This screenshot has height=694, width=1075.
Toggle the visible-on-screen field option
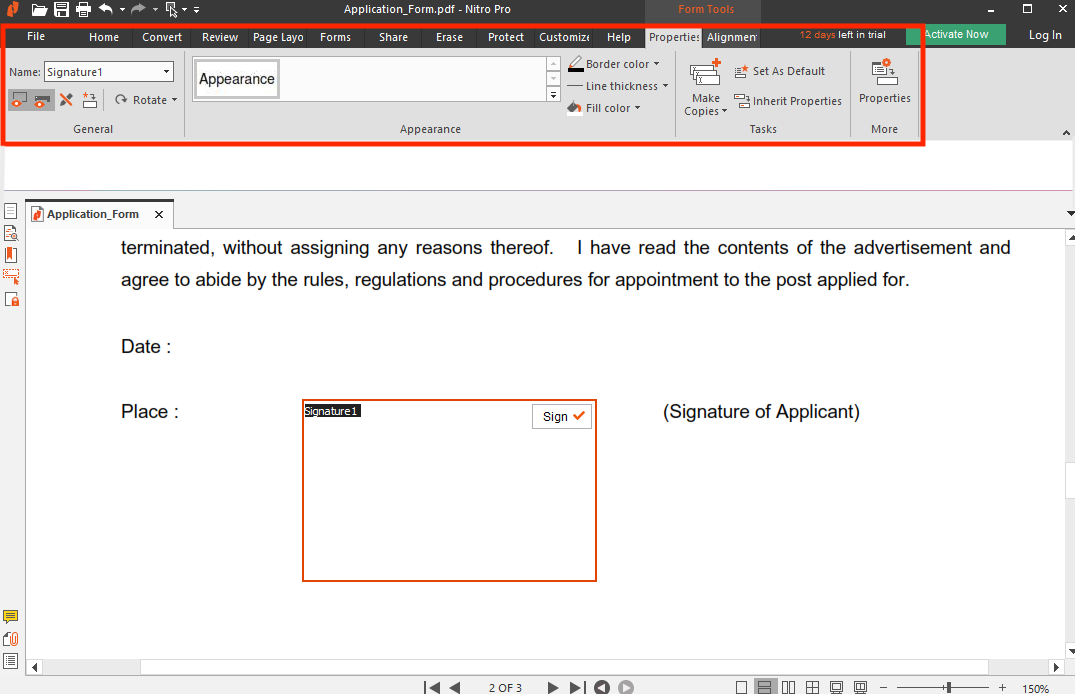point(19,100)
